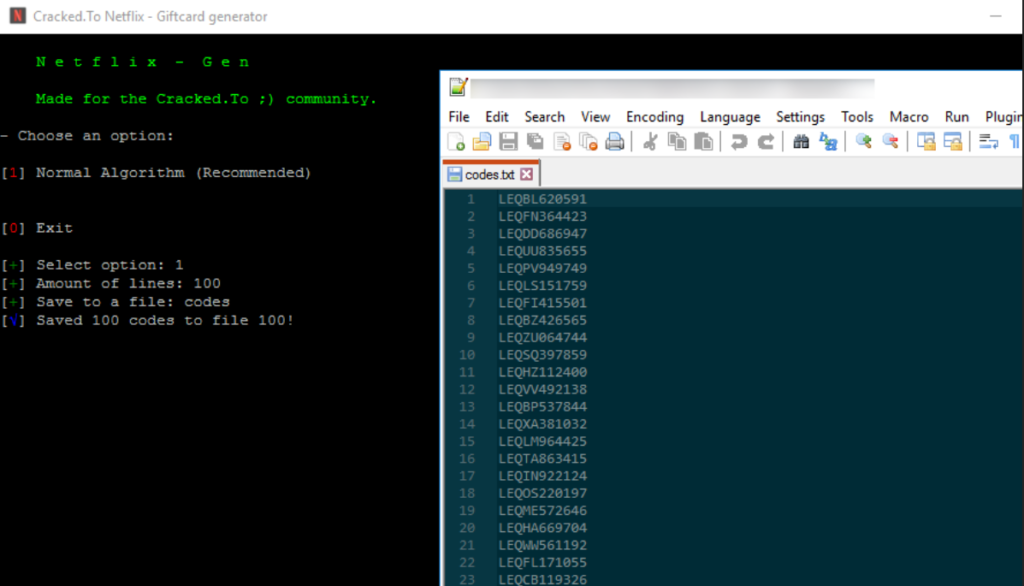Undo the last edit
The image size is (1024, 586).
pos(739,141)
